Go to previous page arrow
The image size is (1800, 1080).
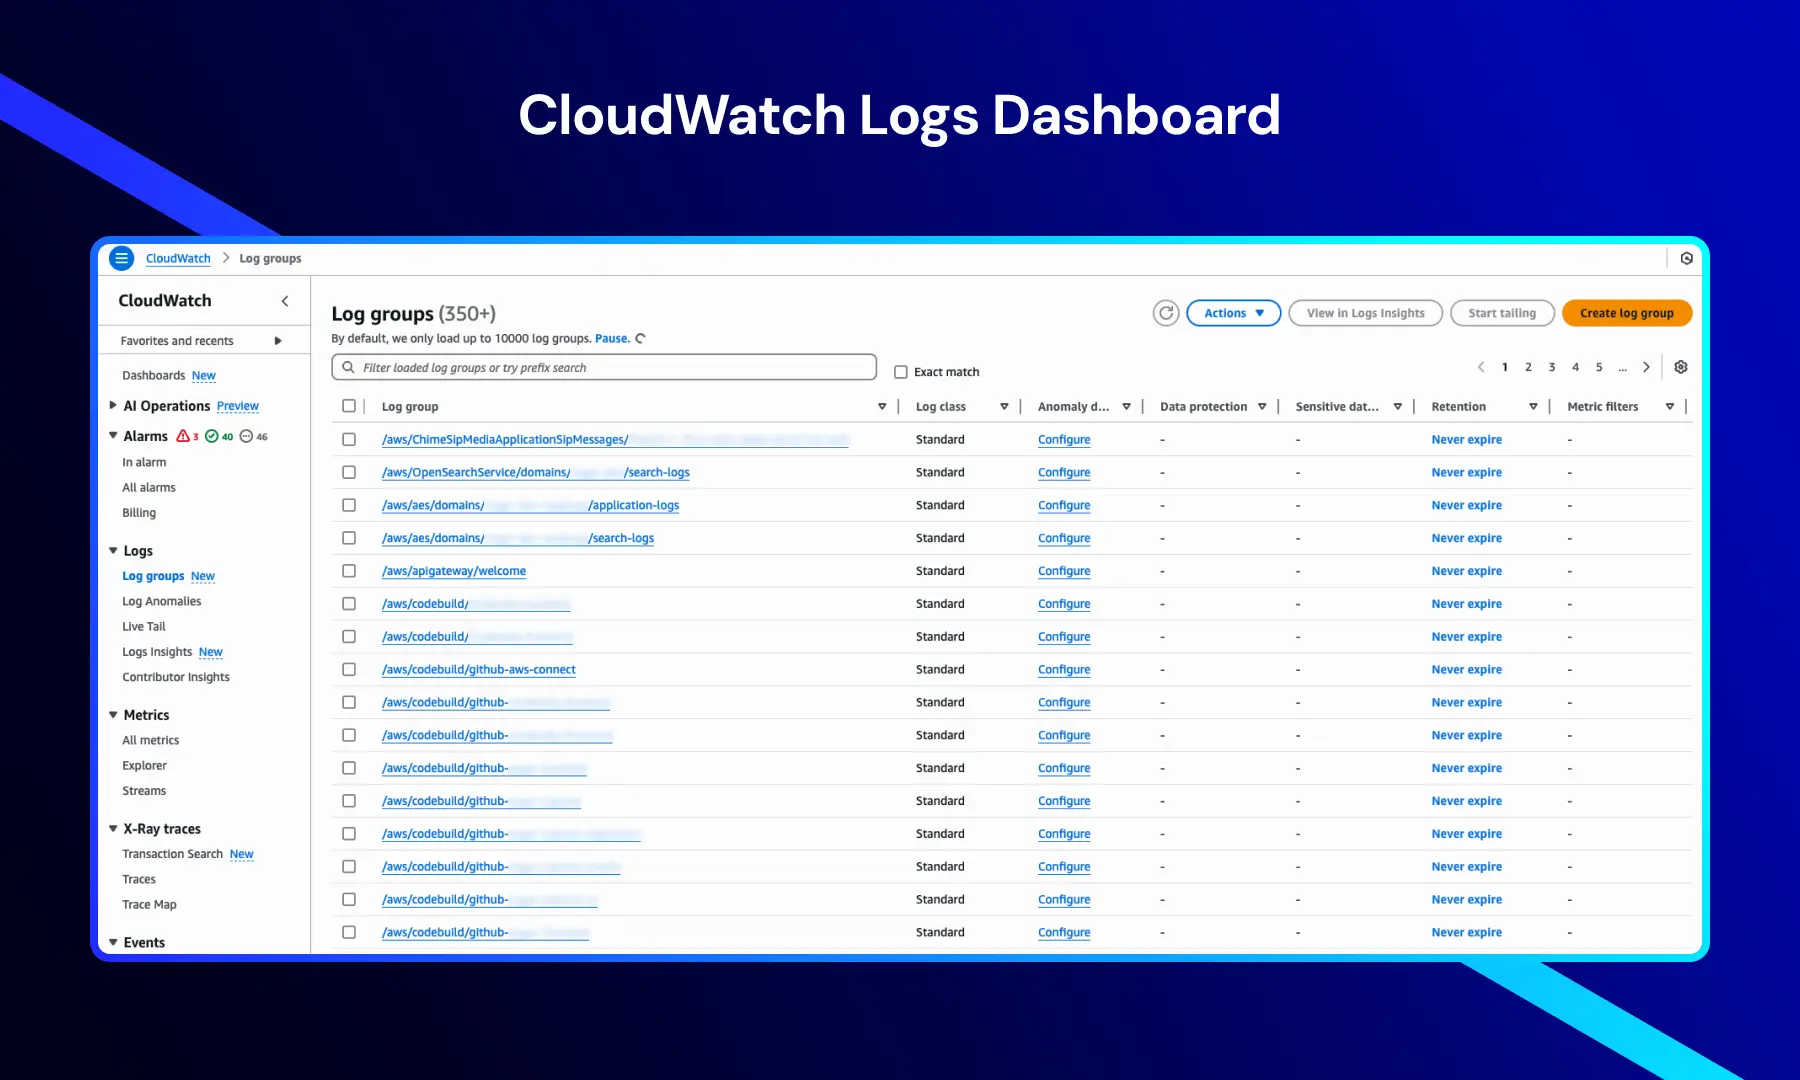tap(1481, 367)
